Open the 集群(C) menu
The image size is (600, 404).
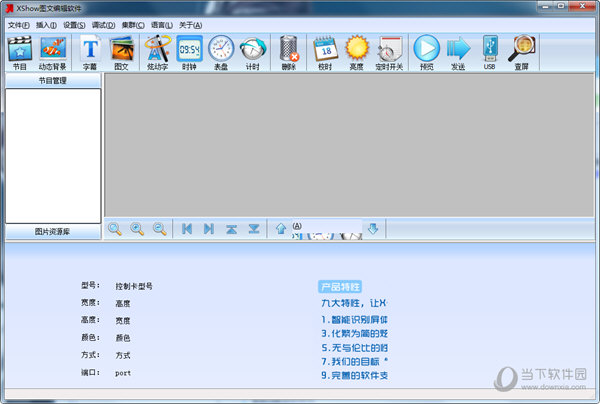133,25
